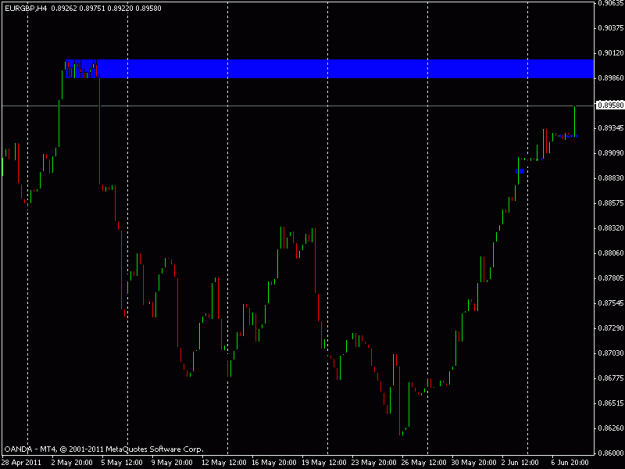Click the 0.86775 price scale label

pos(611,378)
